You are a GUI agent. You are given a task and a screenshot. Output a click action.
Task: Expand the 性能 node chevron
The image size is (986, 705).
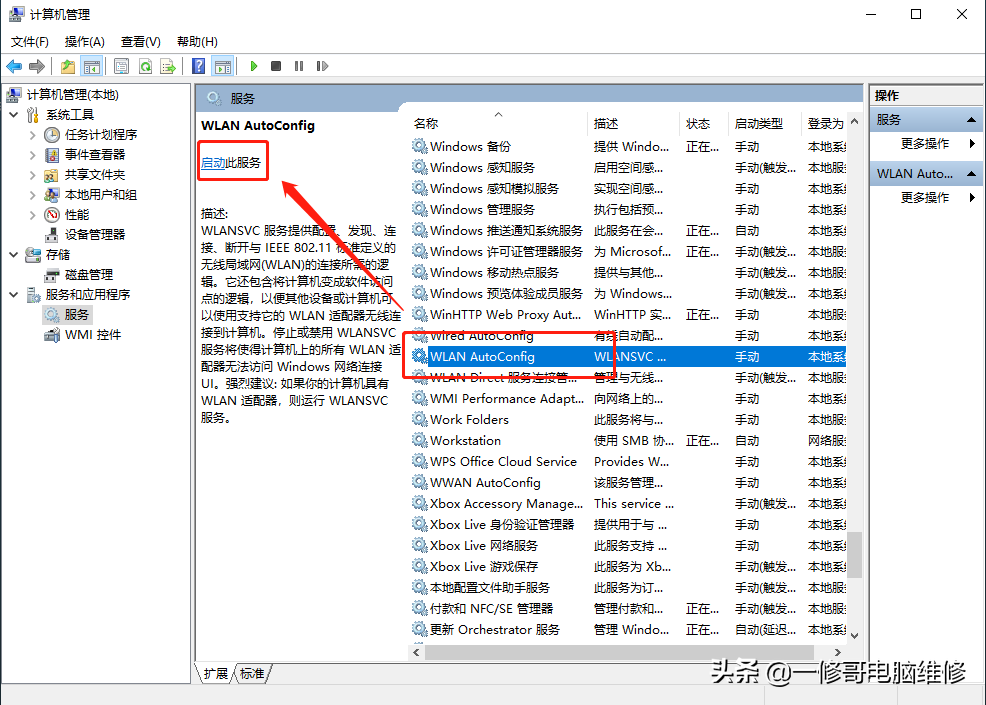click(x=33, y=215)
